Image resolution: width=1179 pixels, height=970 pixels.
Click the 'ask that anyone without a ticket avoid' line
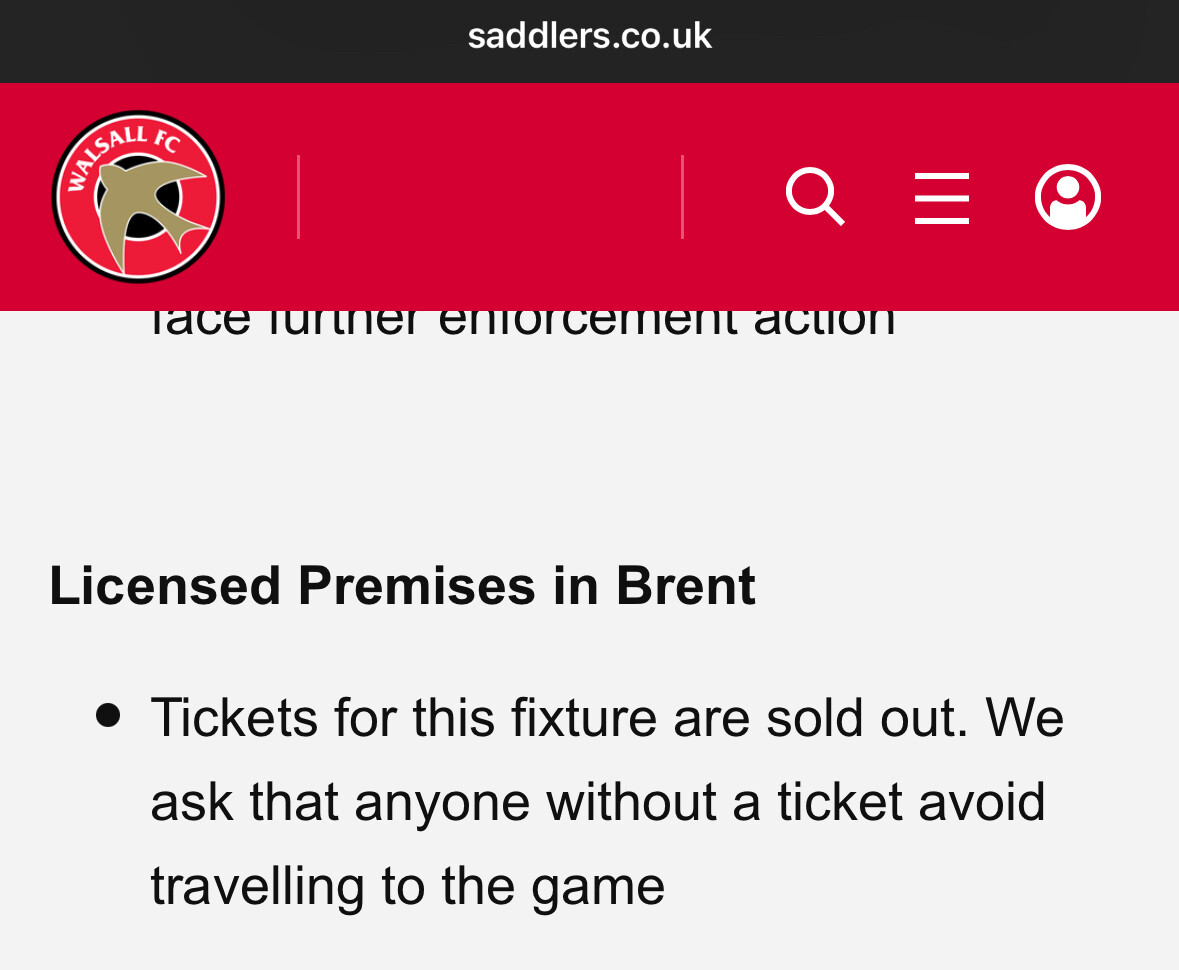click(x=597, y=801)
